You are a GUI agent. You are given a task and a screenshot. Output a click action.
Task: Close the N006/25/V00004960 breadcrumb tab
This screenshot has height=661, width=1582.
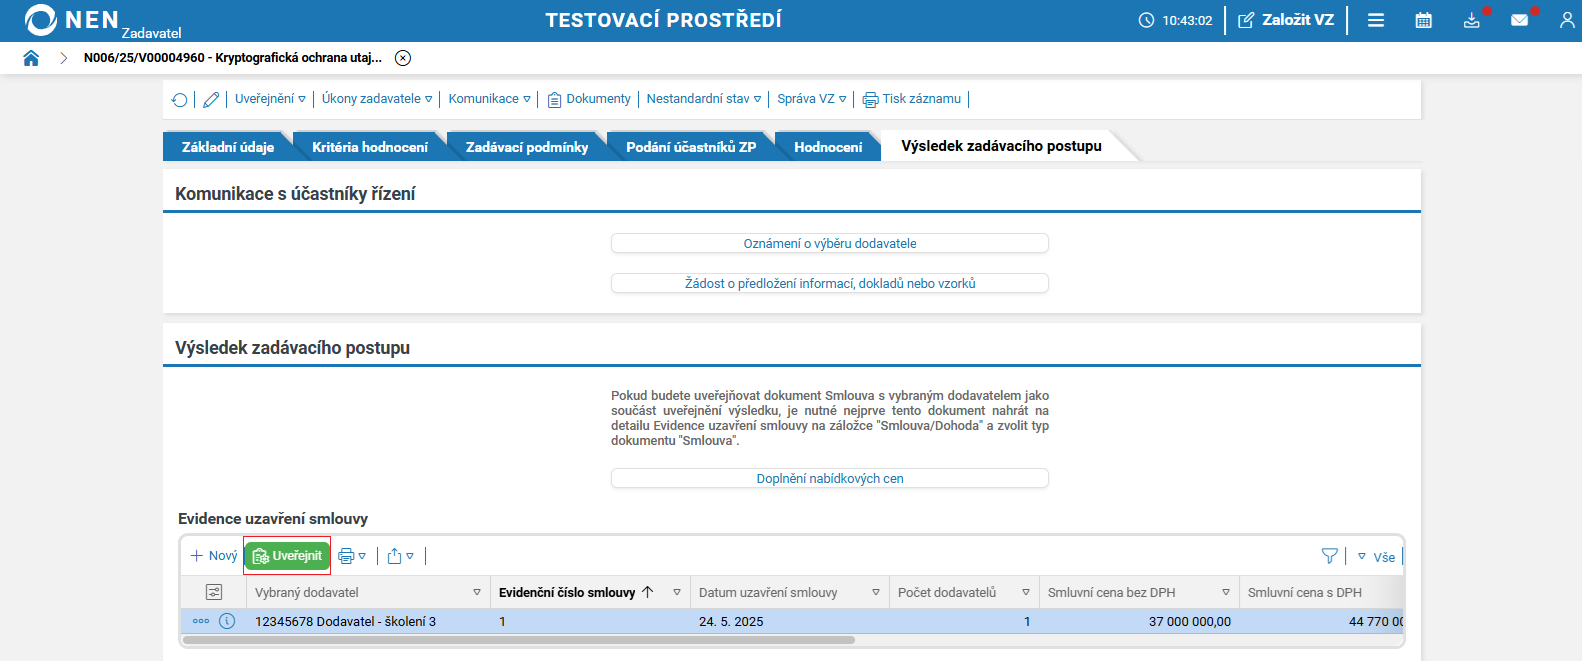tap(403, 58)
